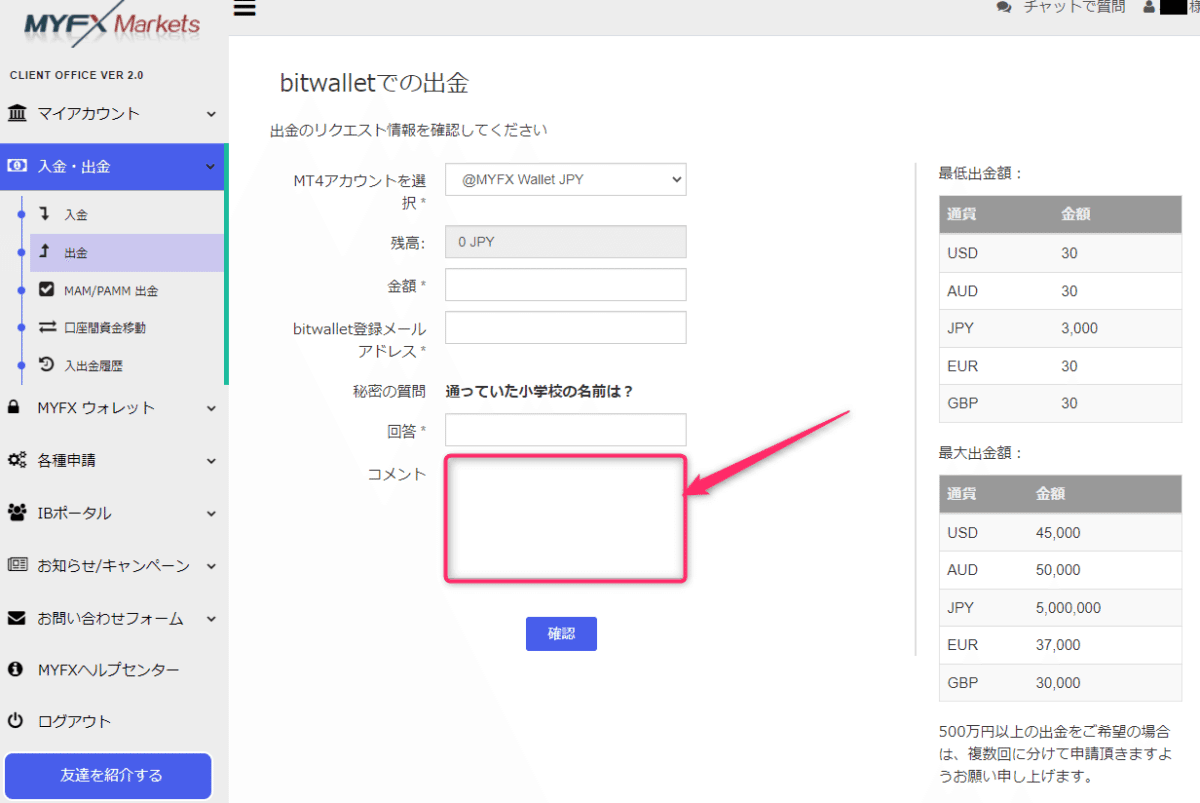This screenshot has width=1200, height=803.
Task: Click the MYFX ウォレット lock icon
Action: point(14,407)
